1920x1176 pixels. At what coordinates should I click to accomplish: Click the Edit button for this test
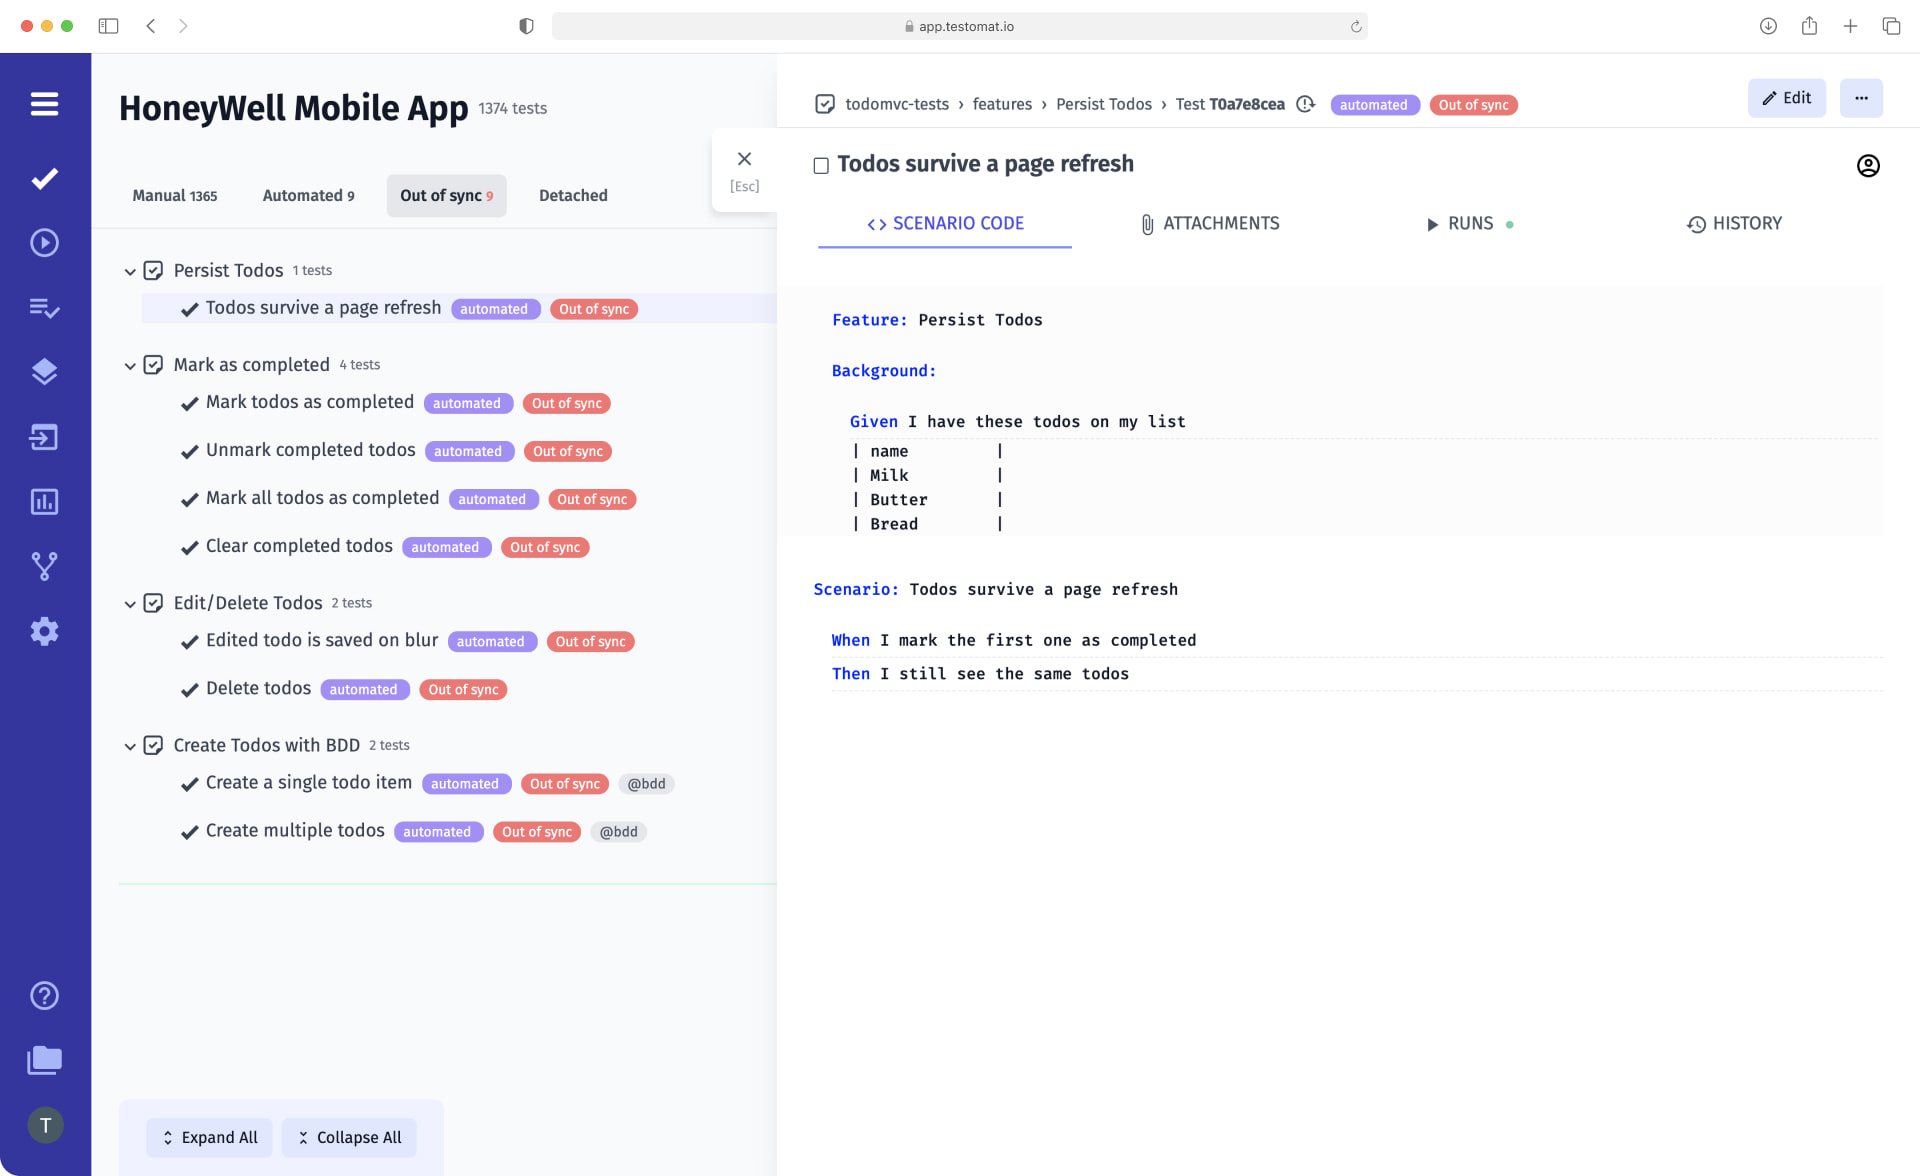coord(1787,97)
